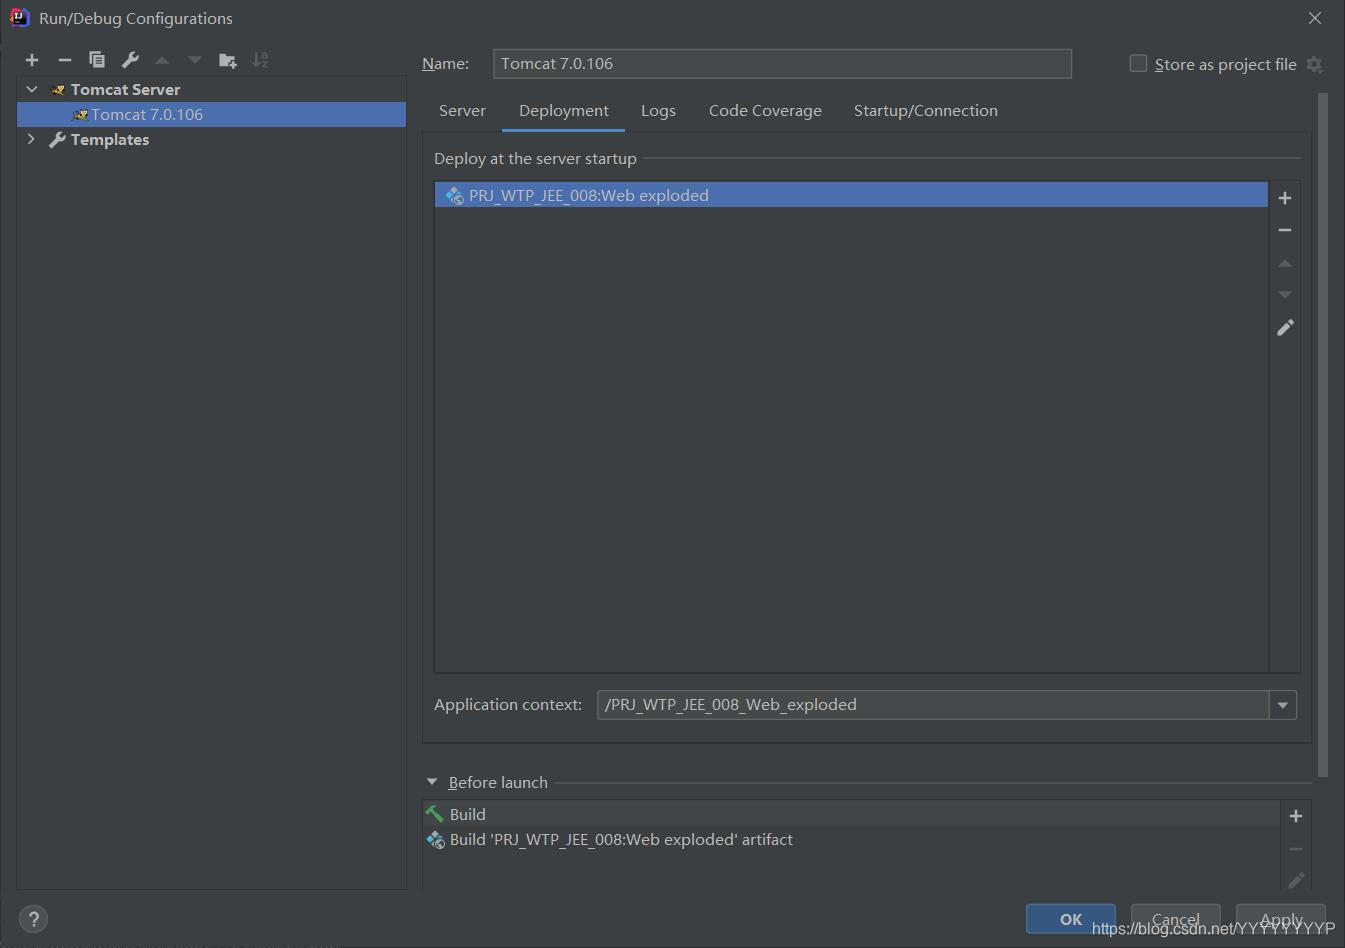Collapse the Before launch section
The width and height of the screenshot is (1345, 948).
click(x=432, y=782)
